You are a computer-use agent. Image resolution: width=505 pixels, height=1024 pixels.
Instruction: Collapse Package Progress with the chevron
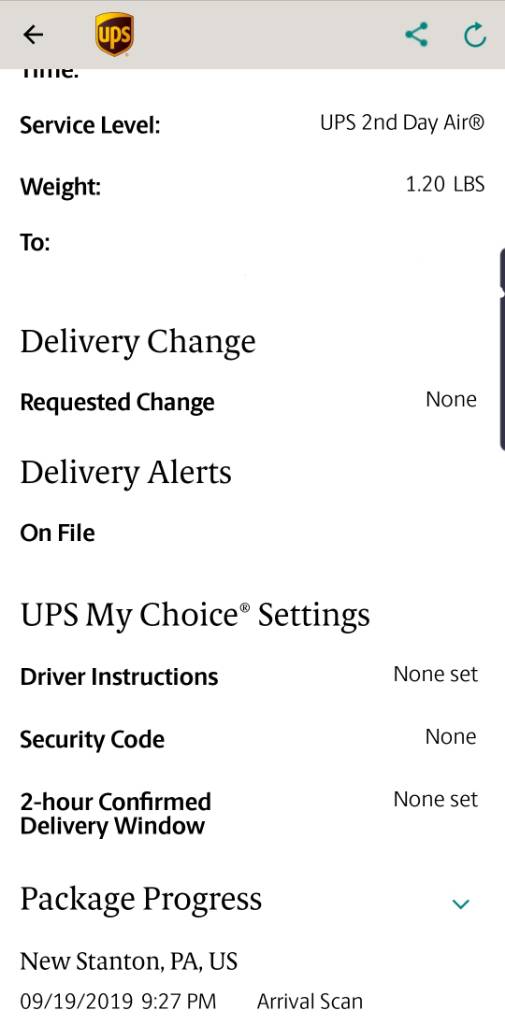(461, 904)
